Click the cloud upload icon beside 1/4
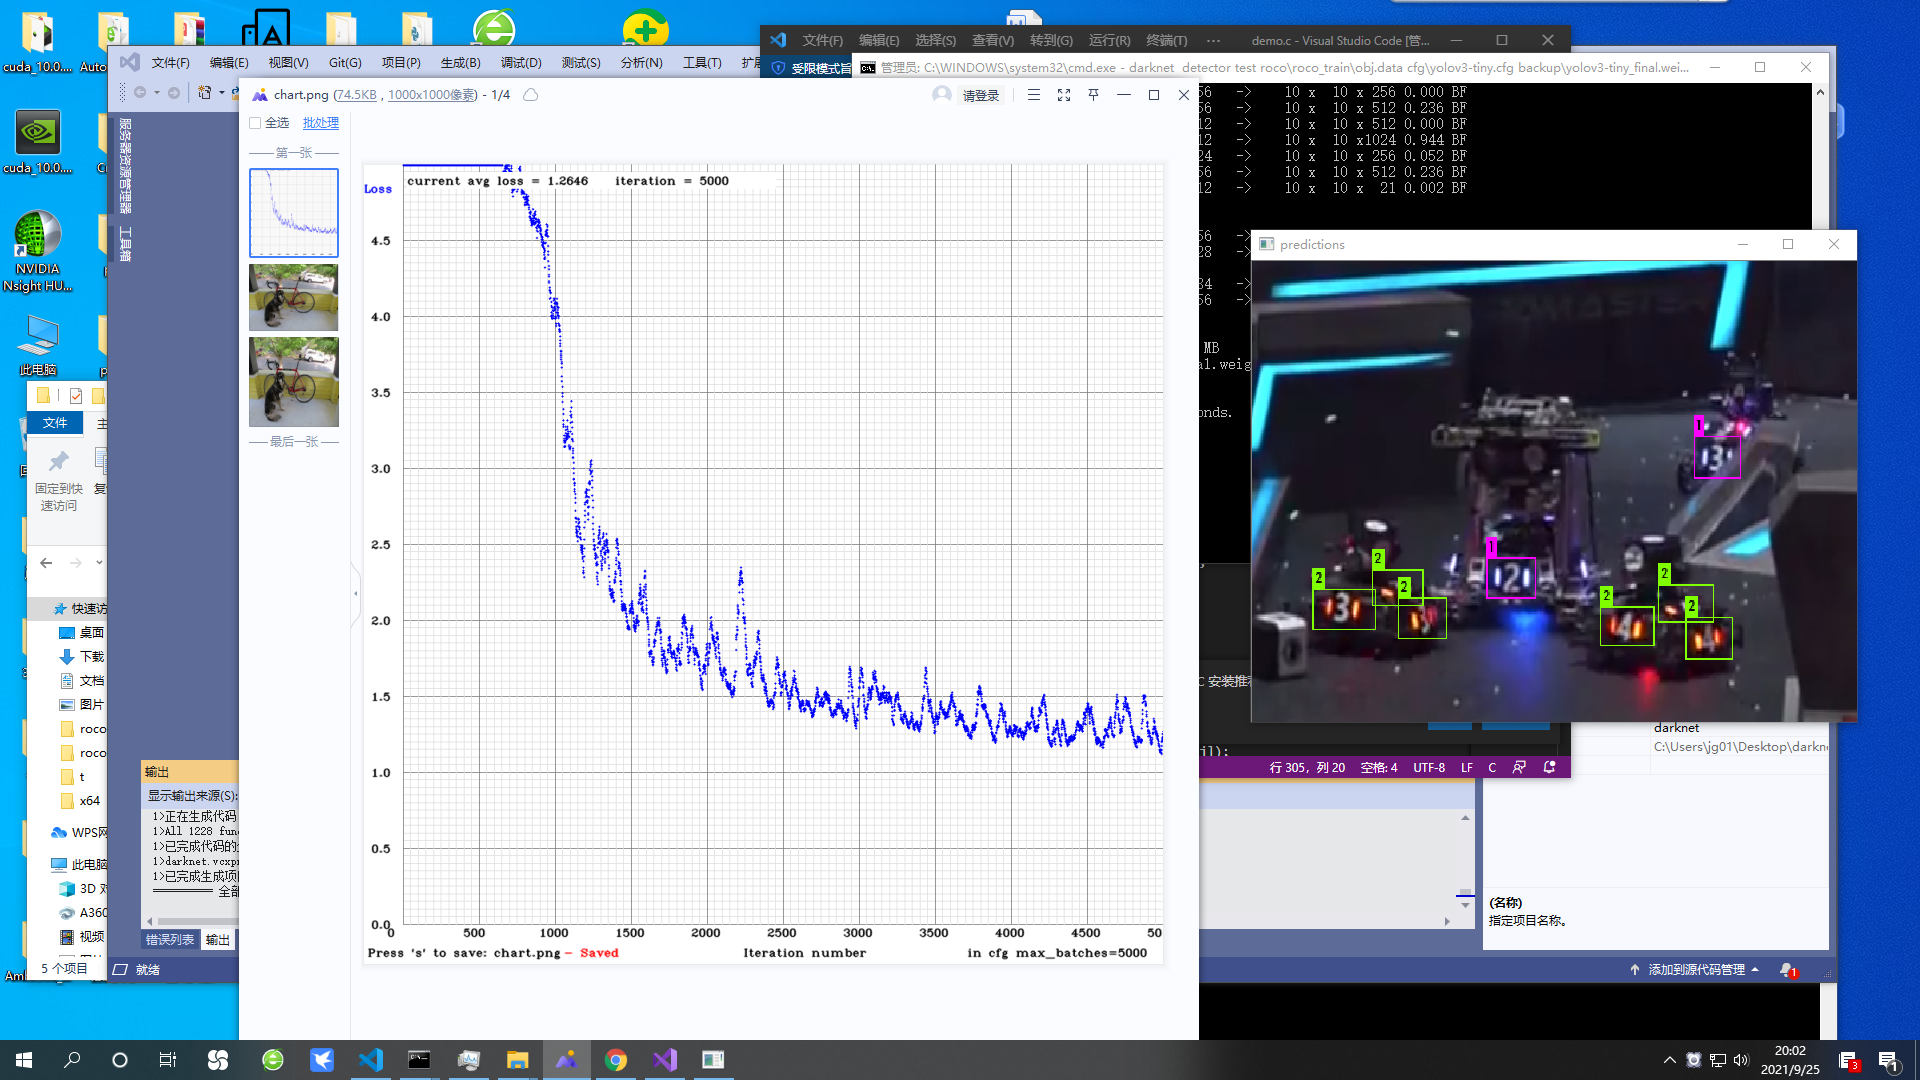Viewport: 1920px width, 1080px height. (531, 95)
